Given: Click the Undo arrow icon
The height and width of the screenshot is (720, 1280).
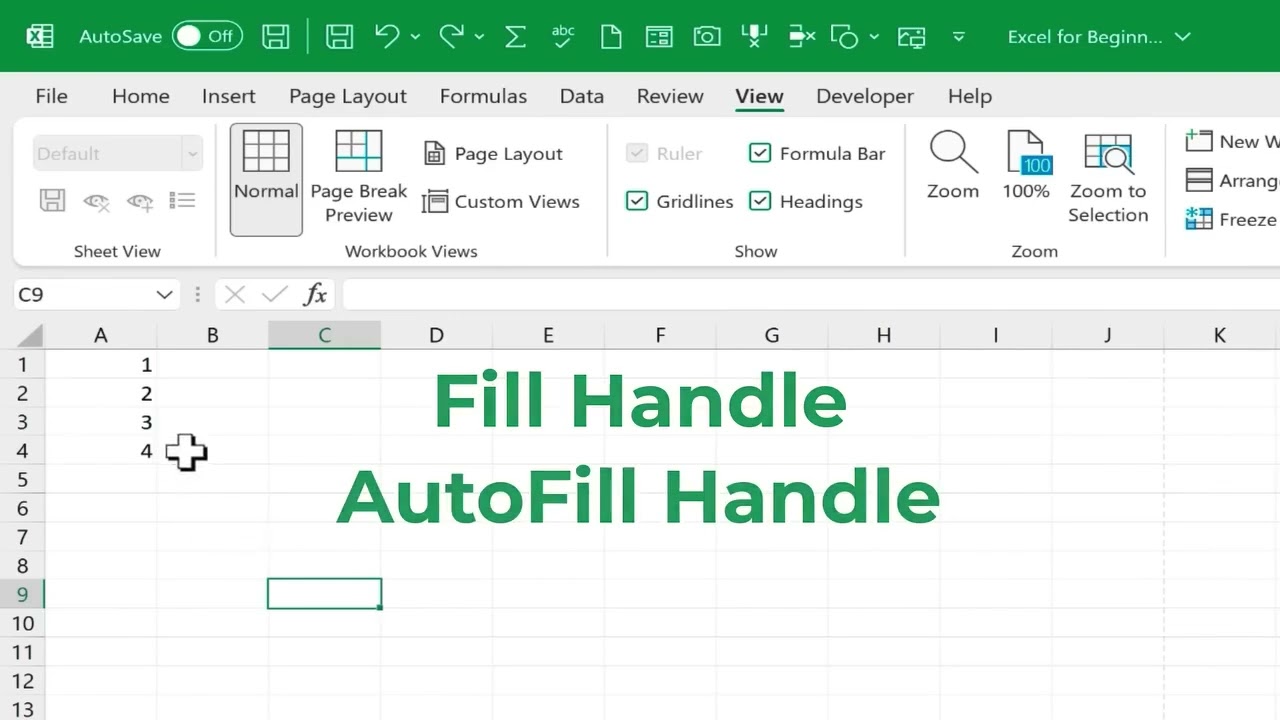Looking at the screenshot, I should click(x=388, y=36).
